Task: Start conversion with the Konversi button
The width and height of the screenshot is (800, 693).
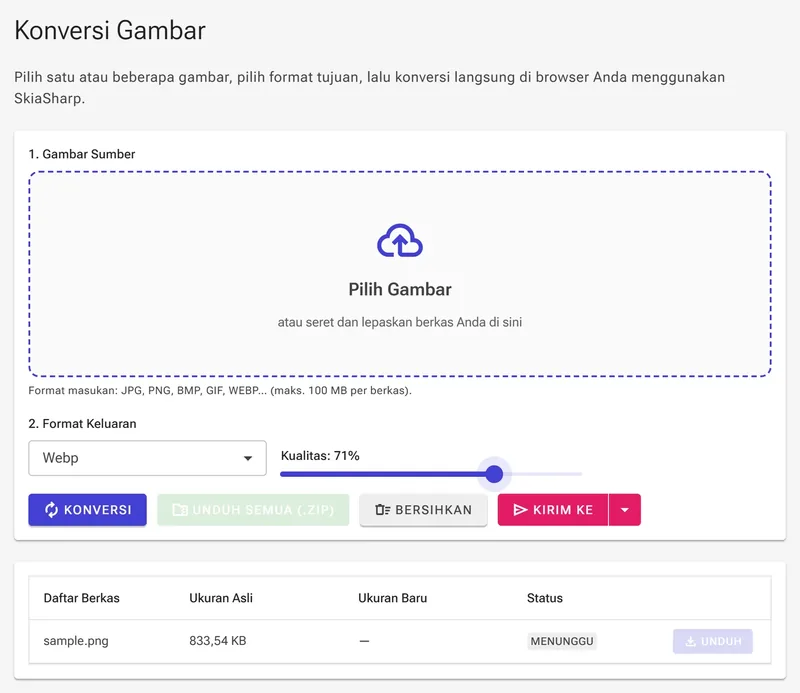Action: (87, 509)
